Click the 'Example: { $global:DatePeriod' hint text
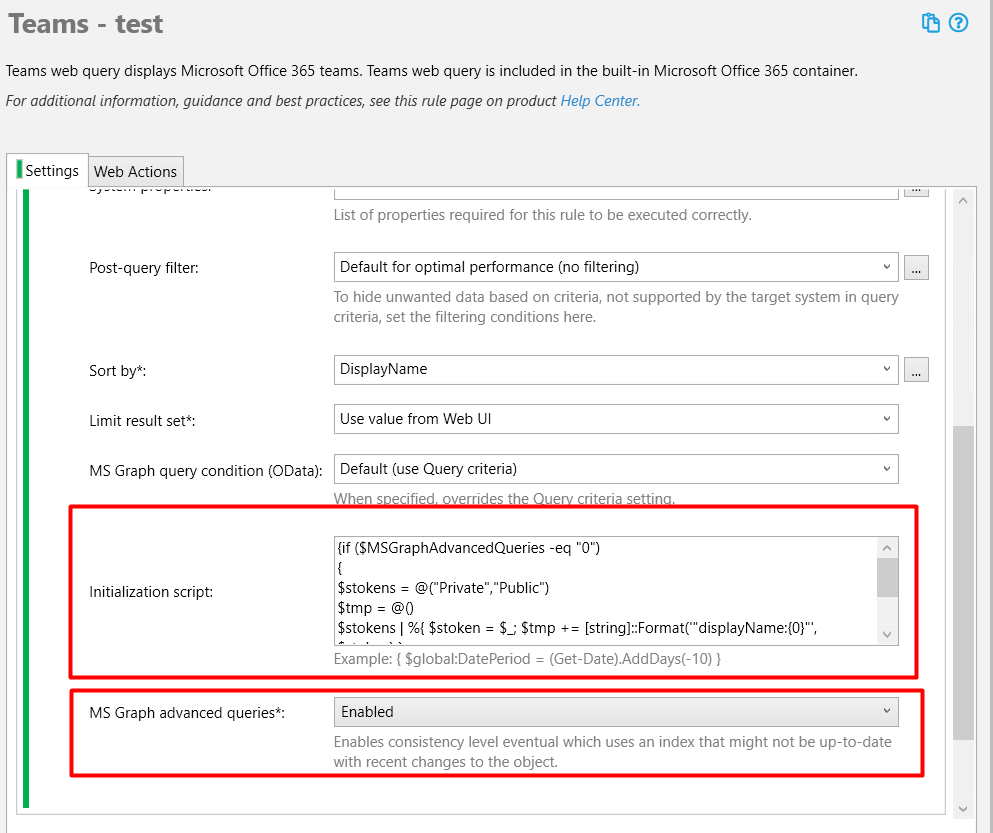 pyautogui.click(x=527, y=659)
